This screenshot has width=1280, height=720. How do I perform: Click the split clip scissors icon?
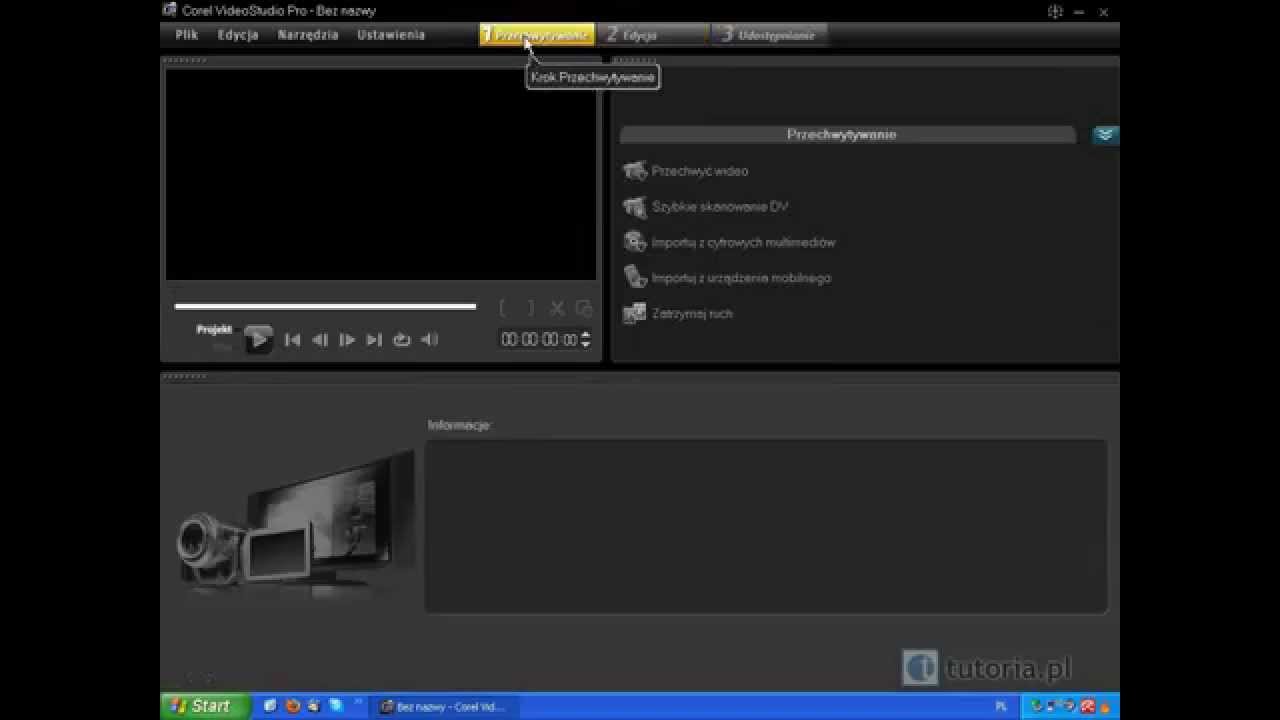558,309
